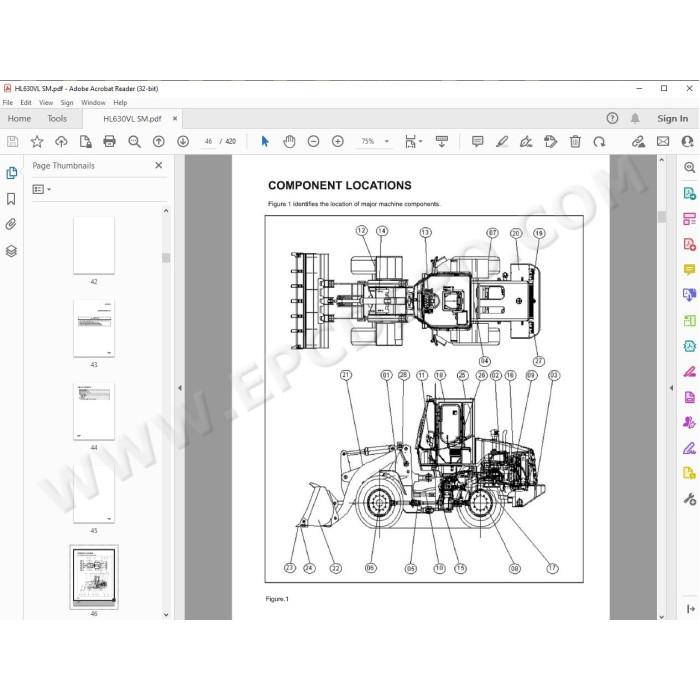The image size is (700, 700).
Task: Show the Bookmarks panel
Action: pyautogui.click(x=11, y=199)
